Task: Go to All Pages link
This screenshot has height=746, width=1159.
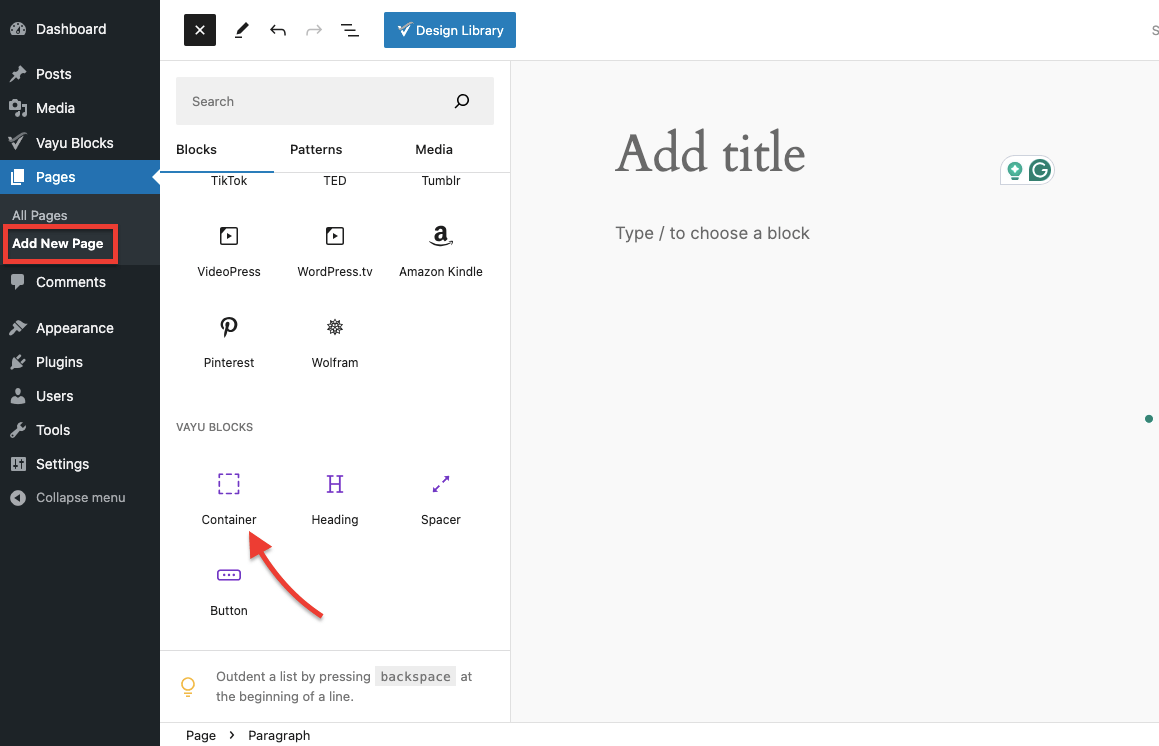Action: point(40,216)
